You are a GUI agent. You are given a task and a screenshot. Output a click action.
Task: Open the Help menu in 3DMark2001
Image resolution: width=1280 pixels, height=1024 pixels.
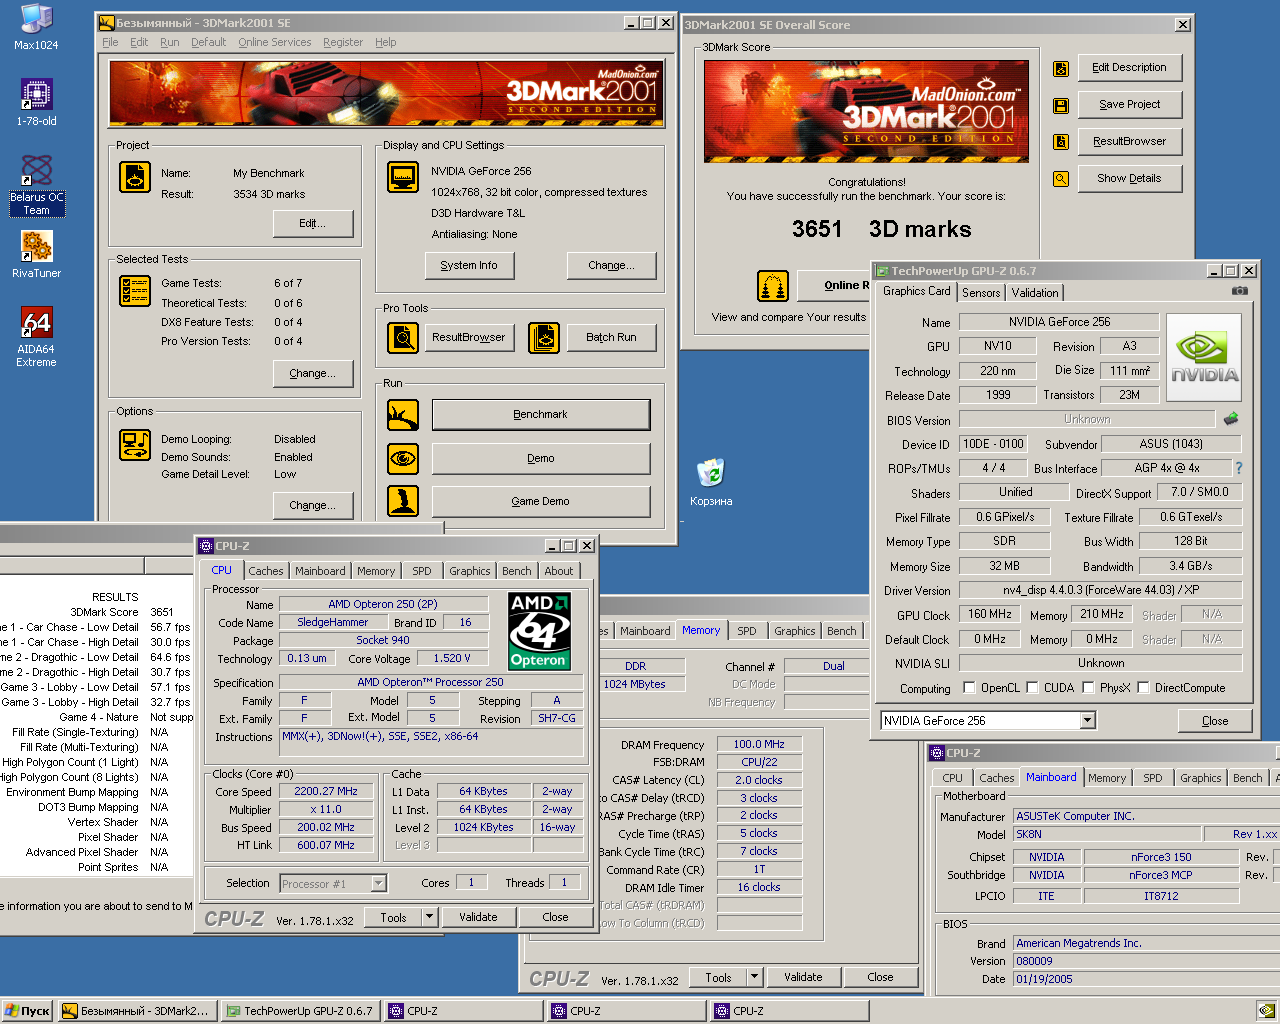coord(386,42)
